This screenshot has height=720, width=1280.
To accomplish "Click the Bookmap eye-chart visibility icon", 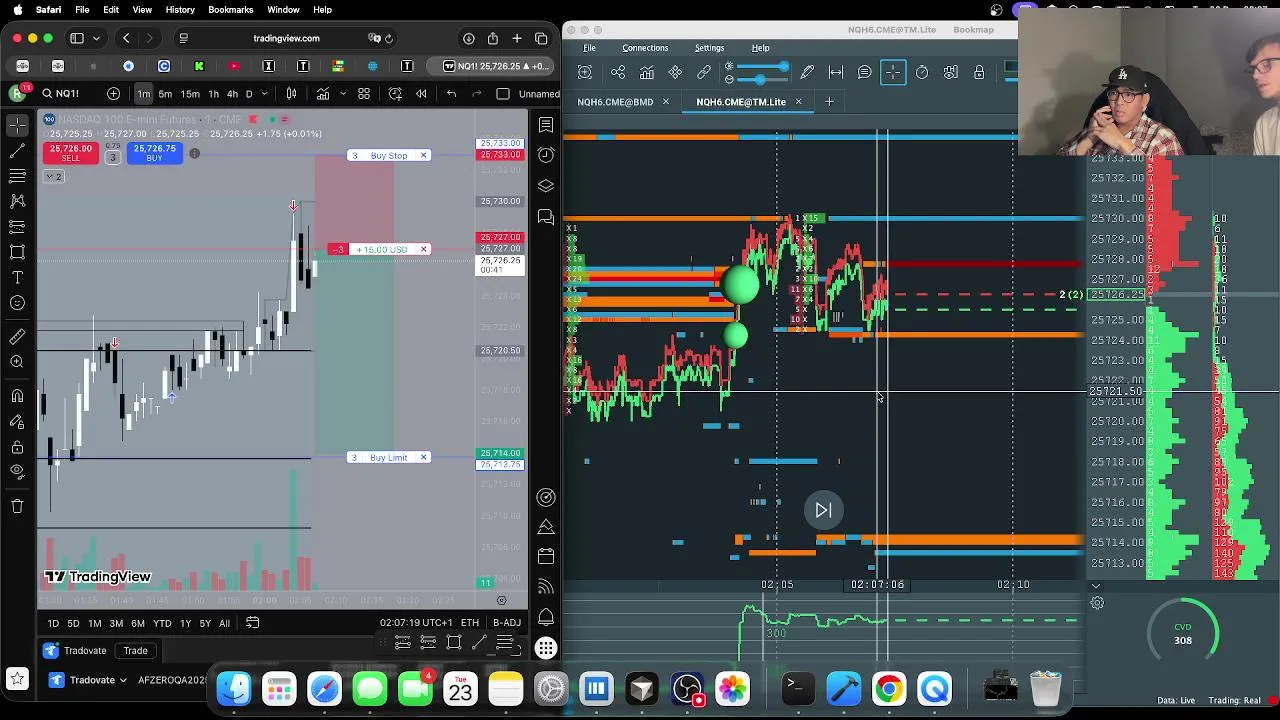I will pyautogui.click(x=951, y=72).
